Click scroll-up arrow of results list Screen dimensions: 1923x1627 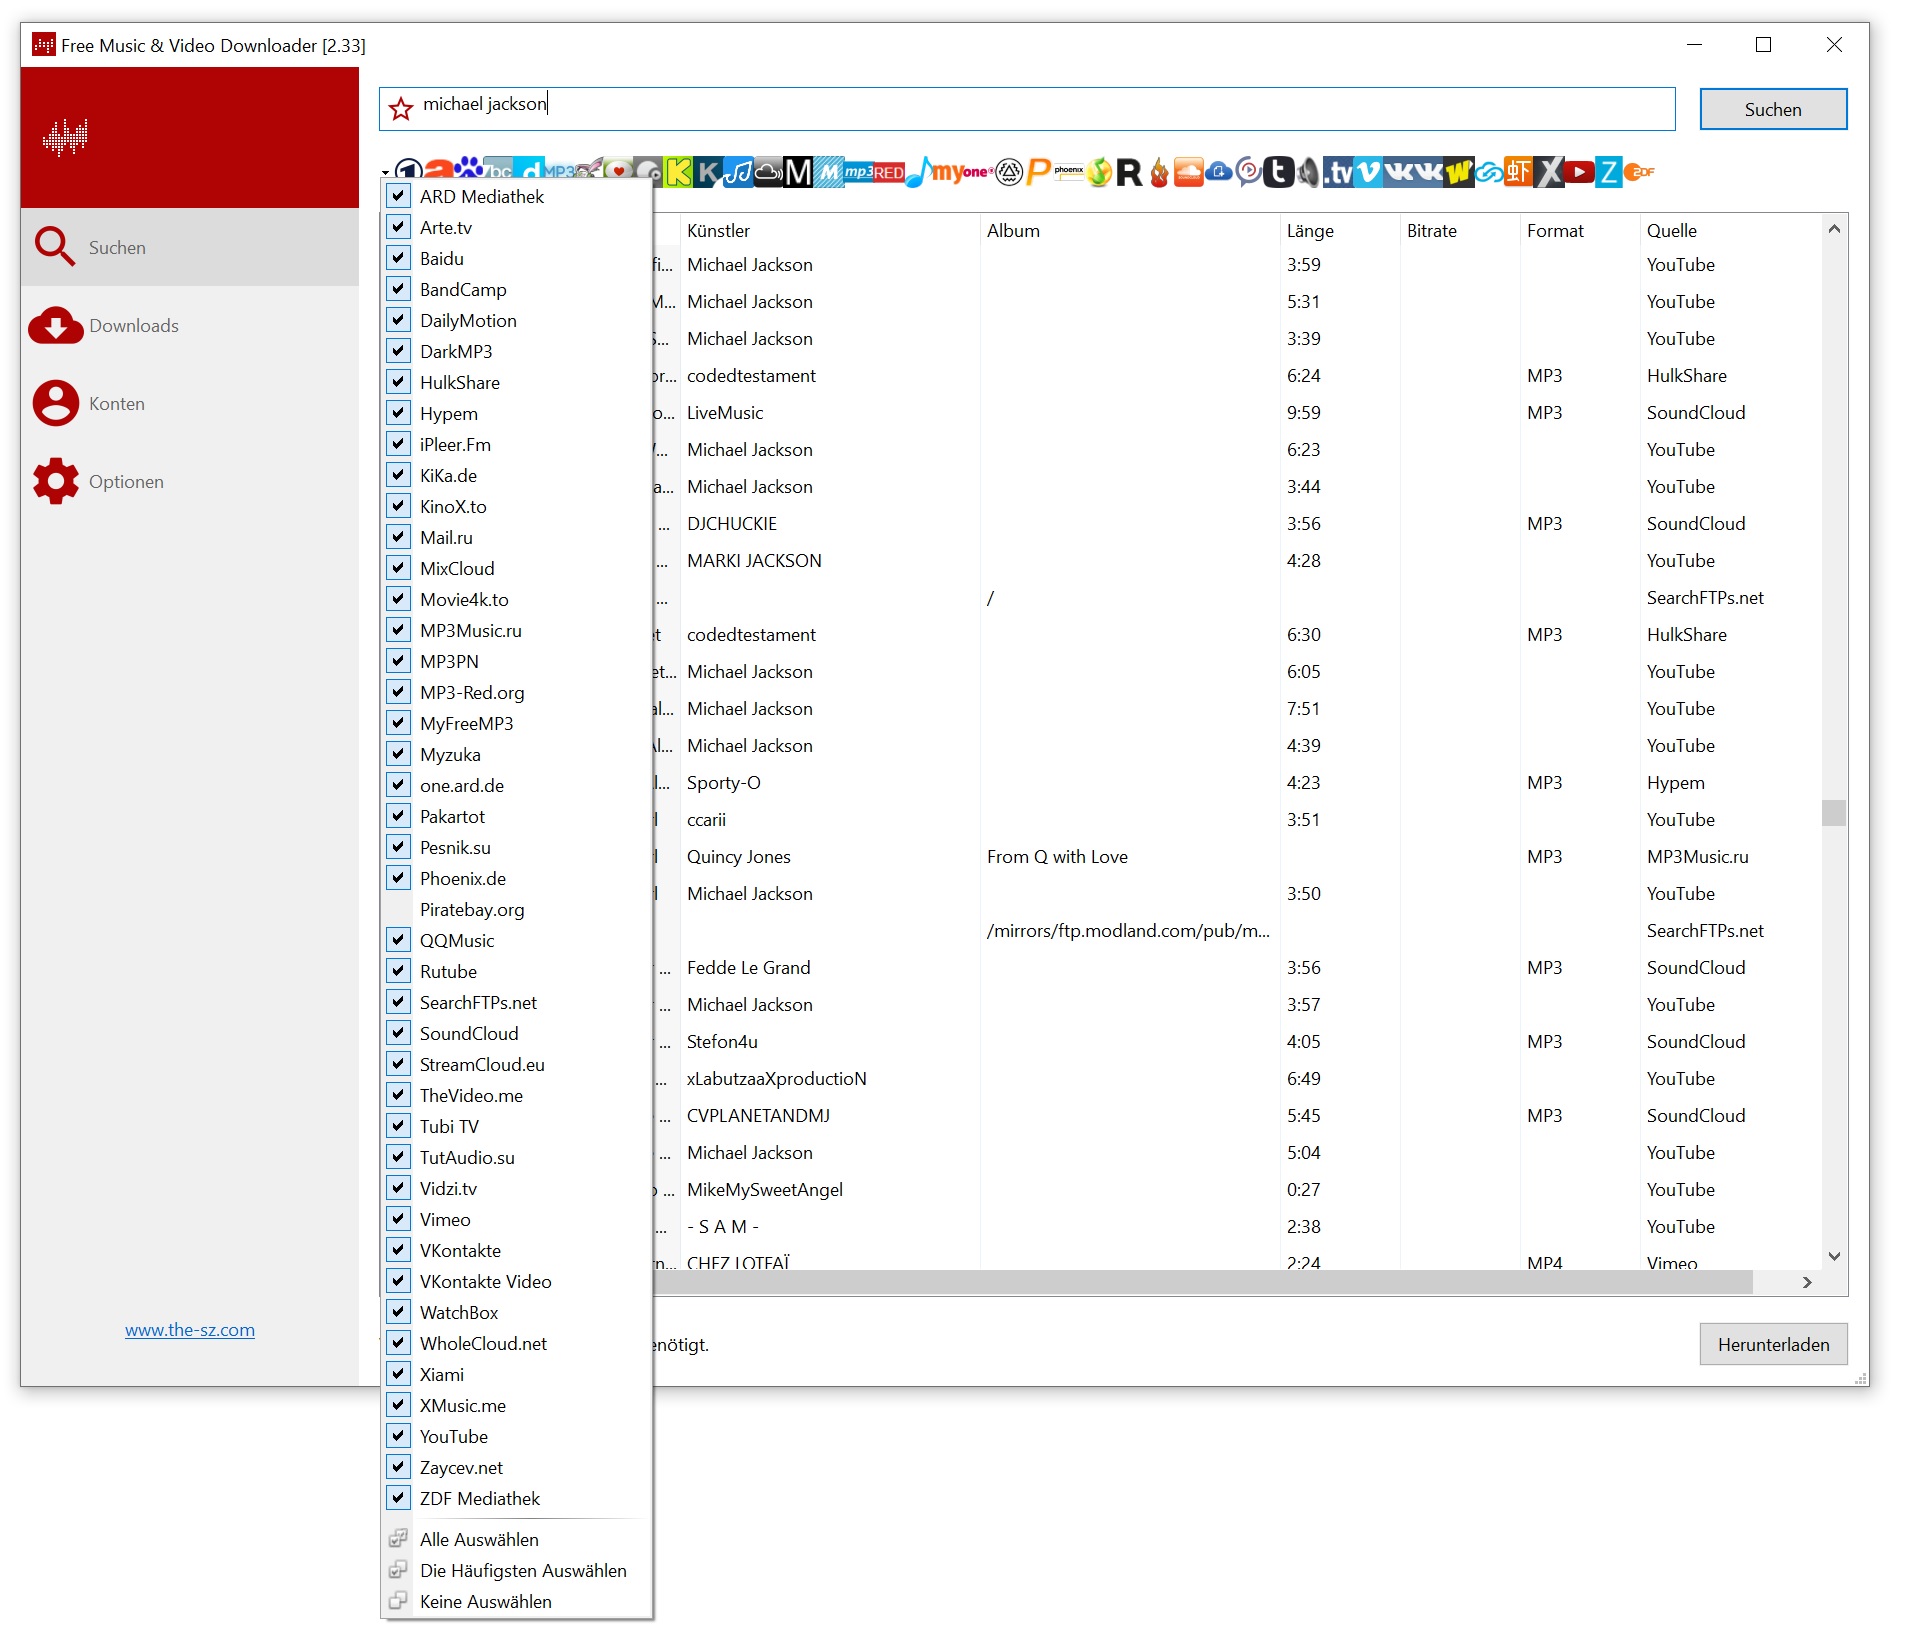1834,229
